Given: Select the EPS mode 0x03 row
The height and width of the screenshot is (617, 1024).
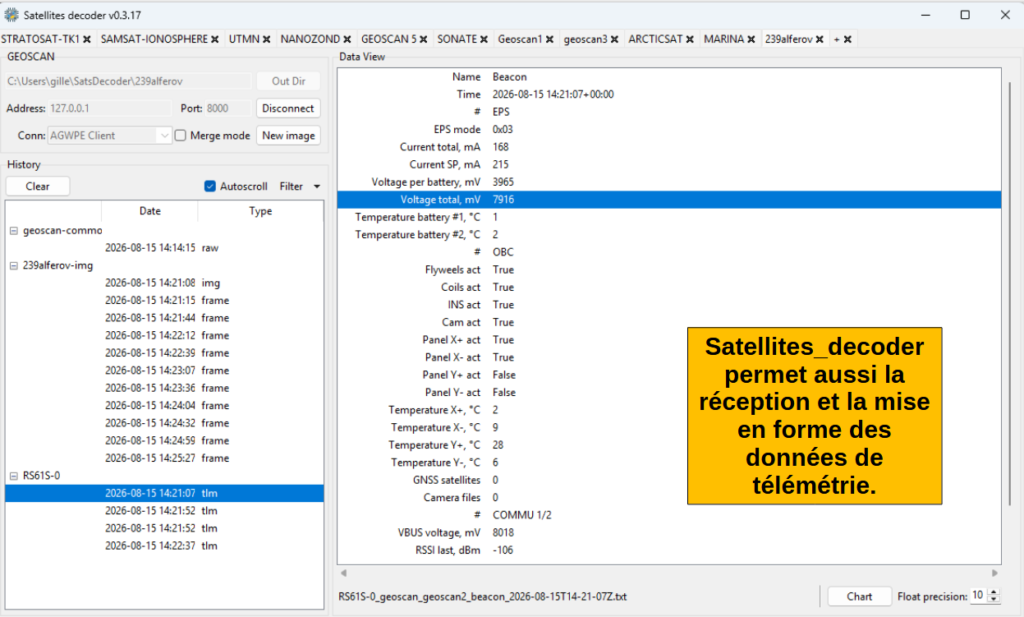Looking at the screenshot, I should [669, 129].
